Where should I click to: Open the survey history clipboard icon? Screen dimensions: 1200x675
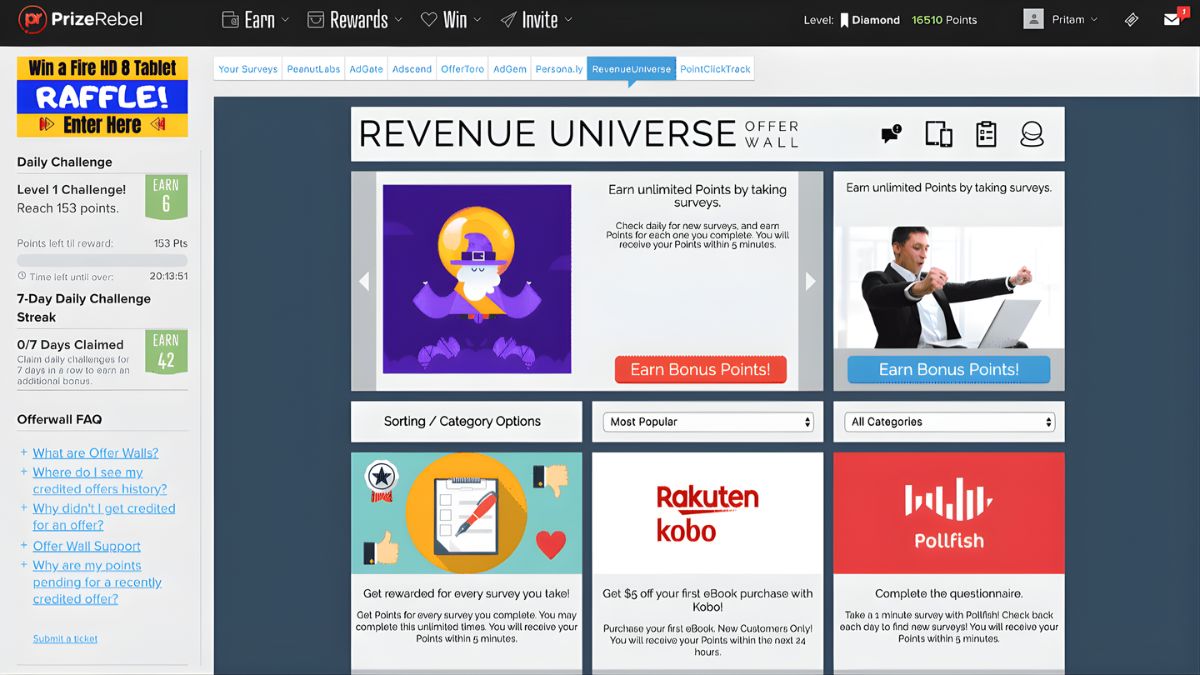986,133
